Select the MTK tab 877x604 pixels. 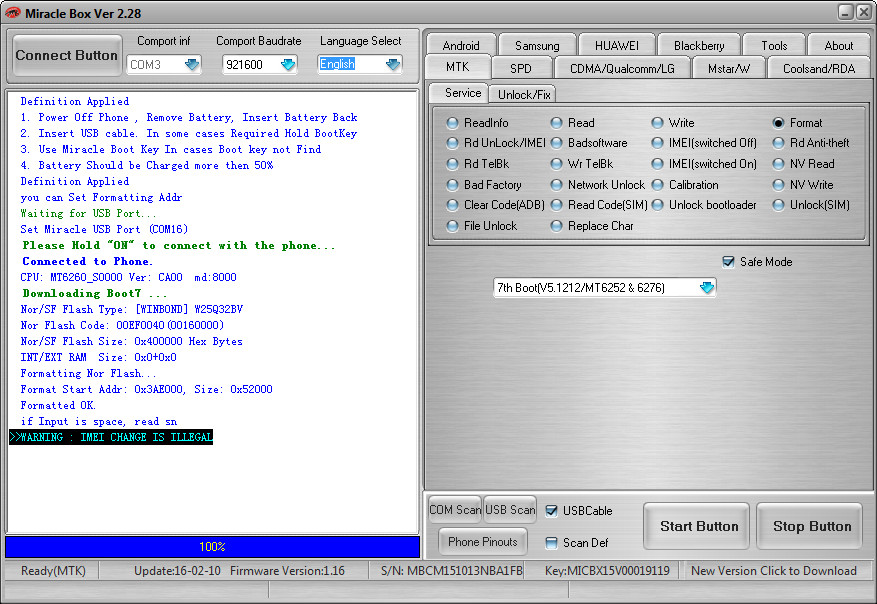click(458, 67)
